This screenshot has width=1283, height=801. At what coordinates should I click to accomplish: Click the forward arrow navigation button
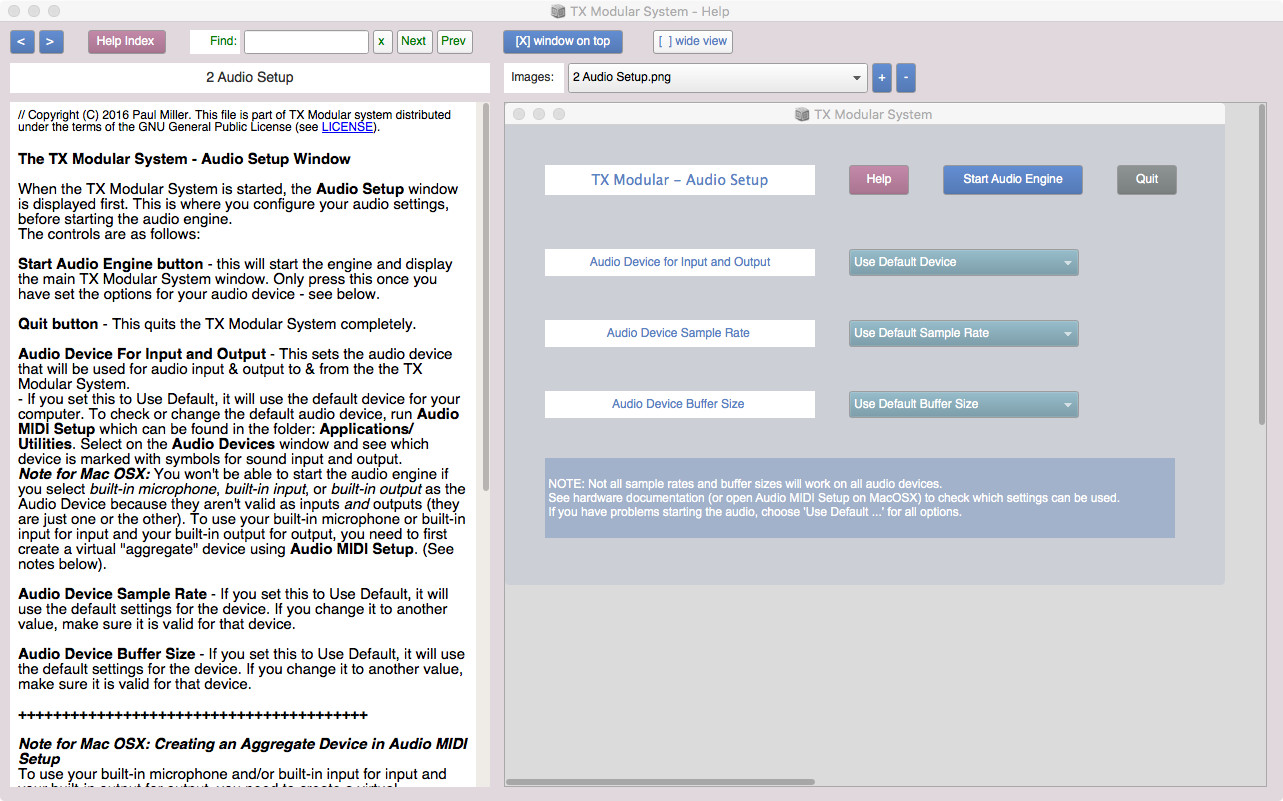[x=51, y=42]
